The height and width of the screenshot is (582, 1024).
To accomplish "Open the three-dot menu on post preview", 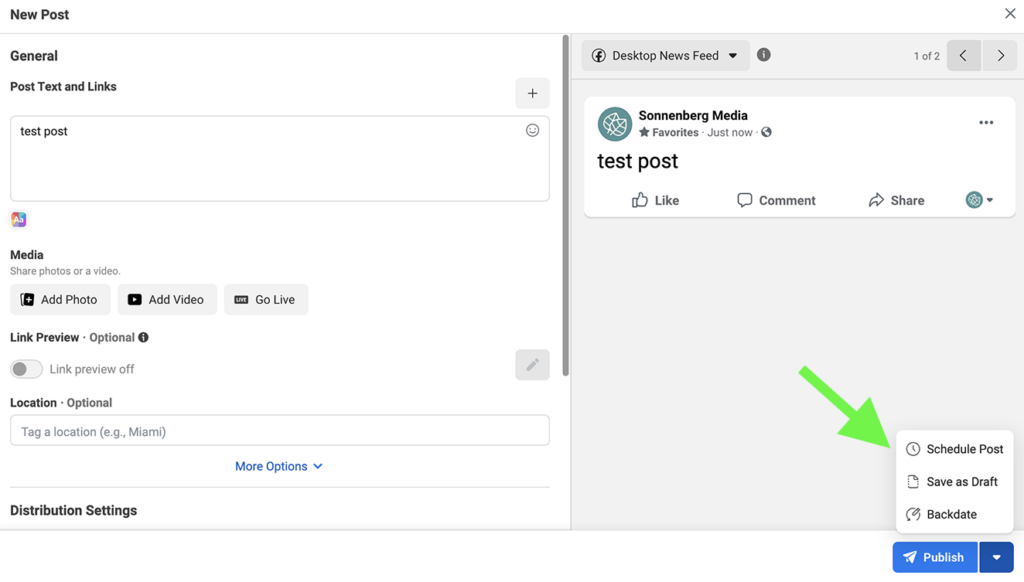I will [x=986, y=123].
